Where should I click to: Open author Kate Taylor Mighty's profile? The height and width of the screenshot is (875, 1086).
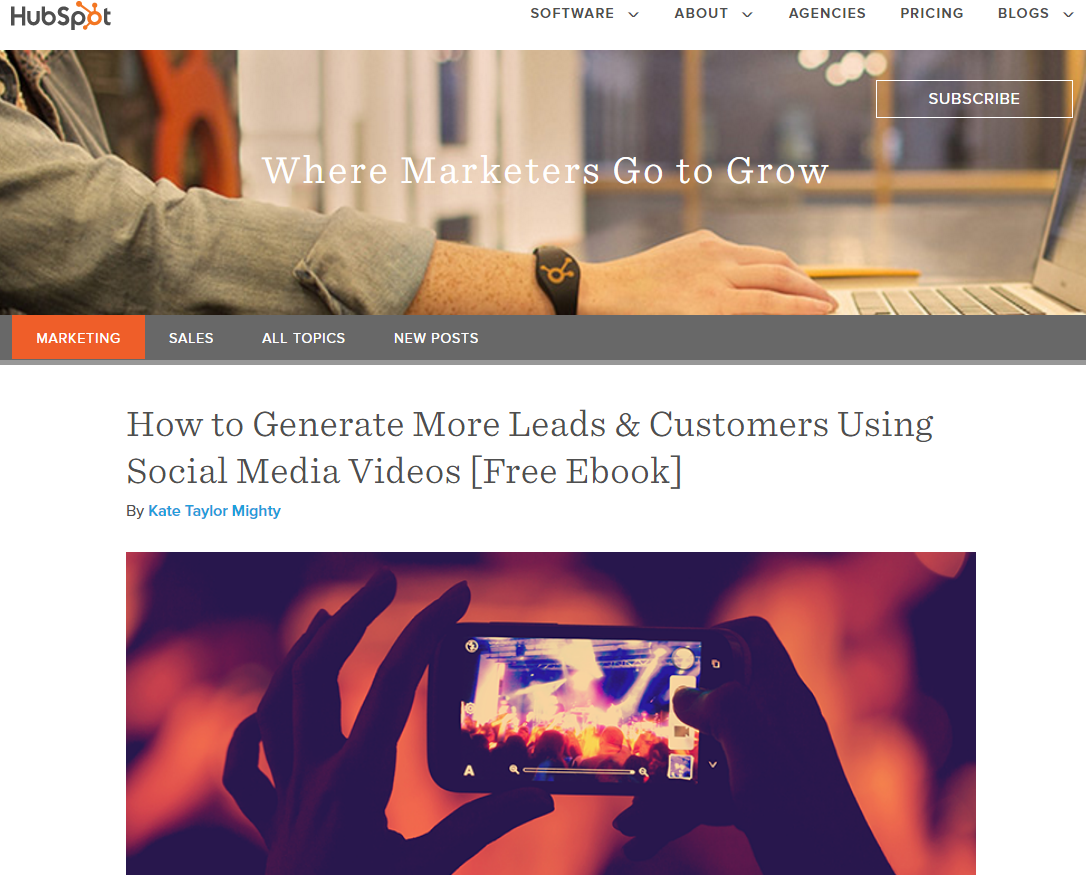(214, 511)
